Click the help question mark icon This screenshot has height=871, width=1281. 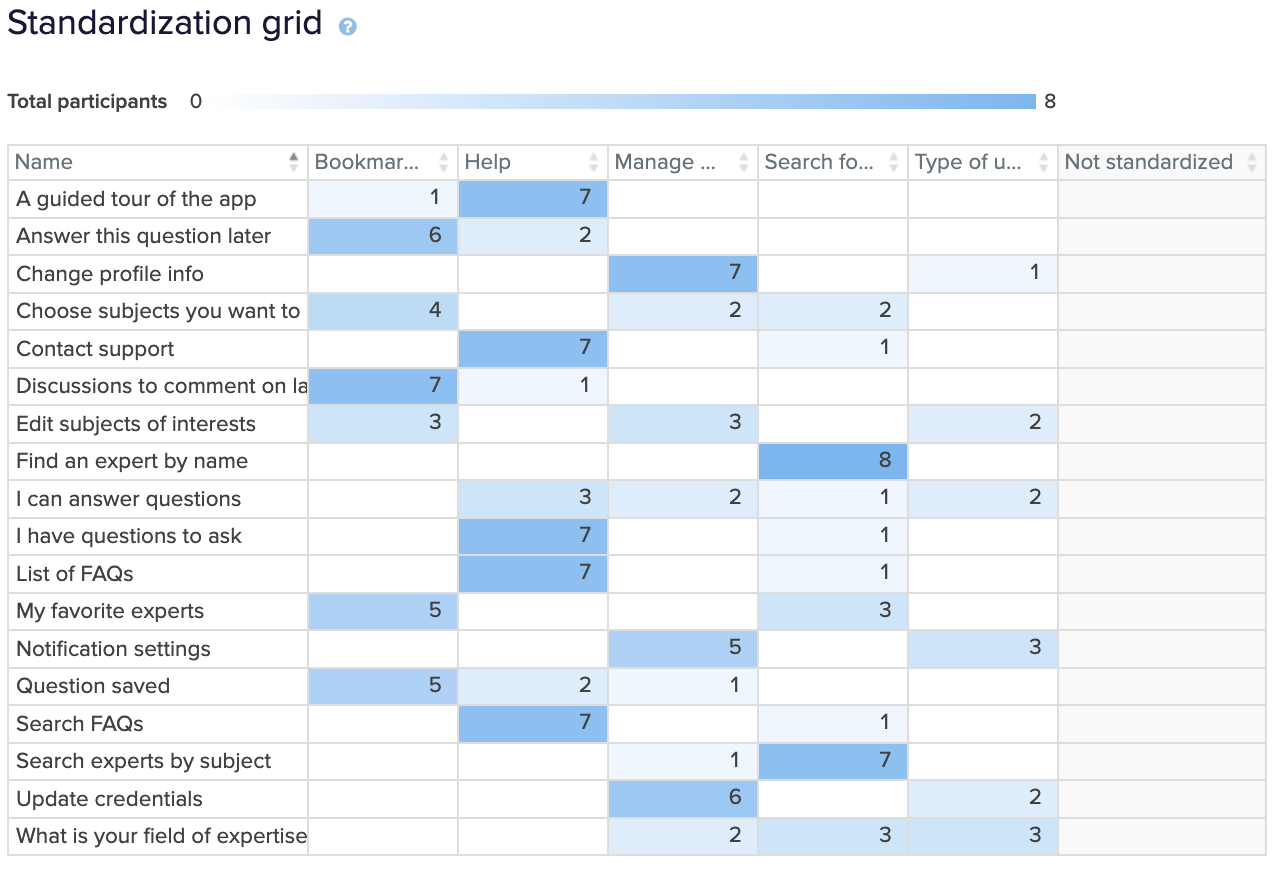tap(347, 27)
